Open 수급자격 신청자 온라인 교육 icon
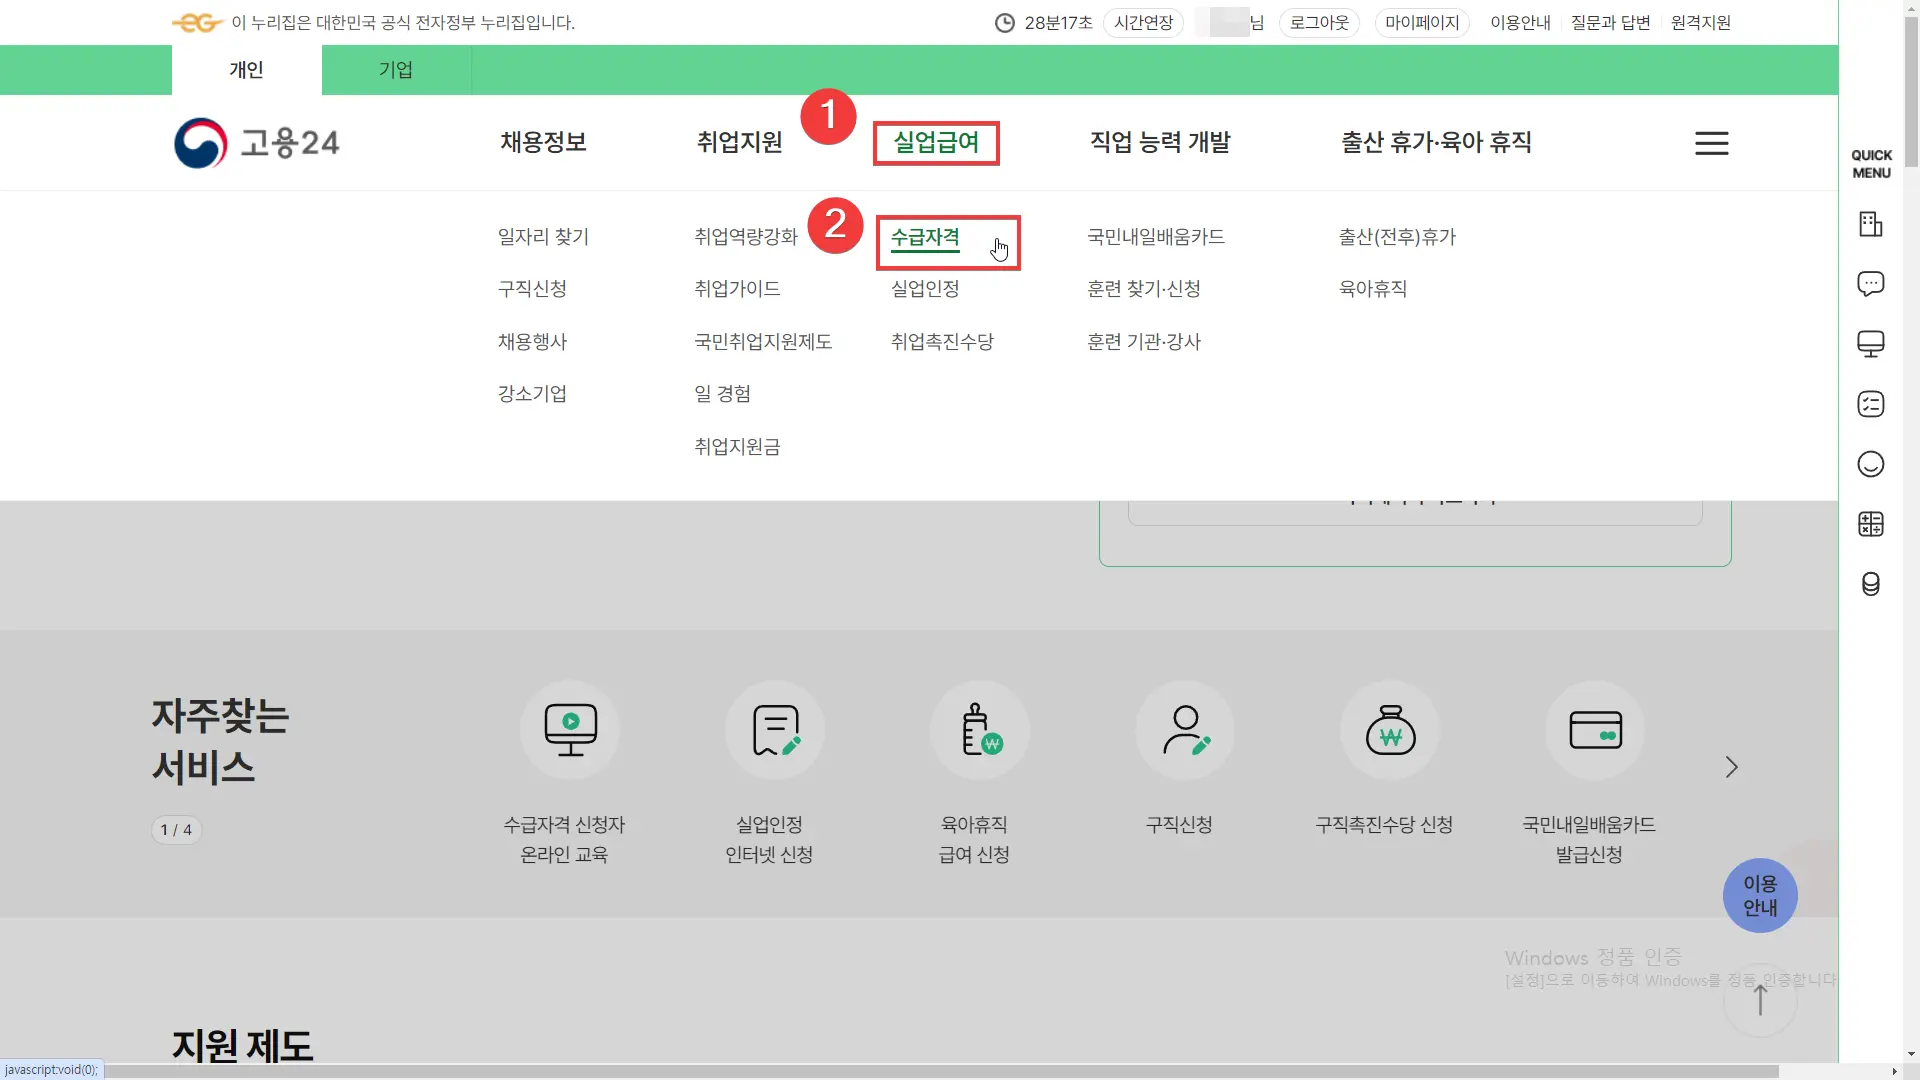Screen dimensions: 1920x1080 (570, 730)
